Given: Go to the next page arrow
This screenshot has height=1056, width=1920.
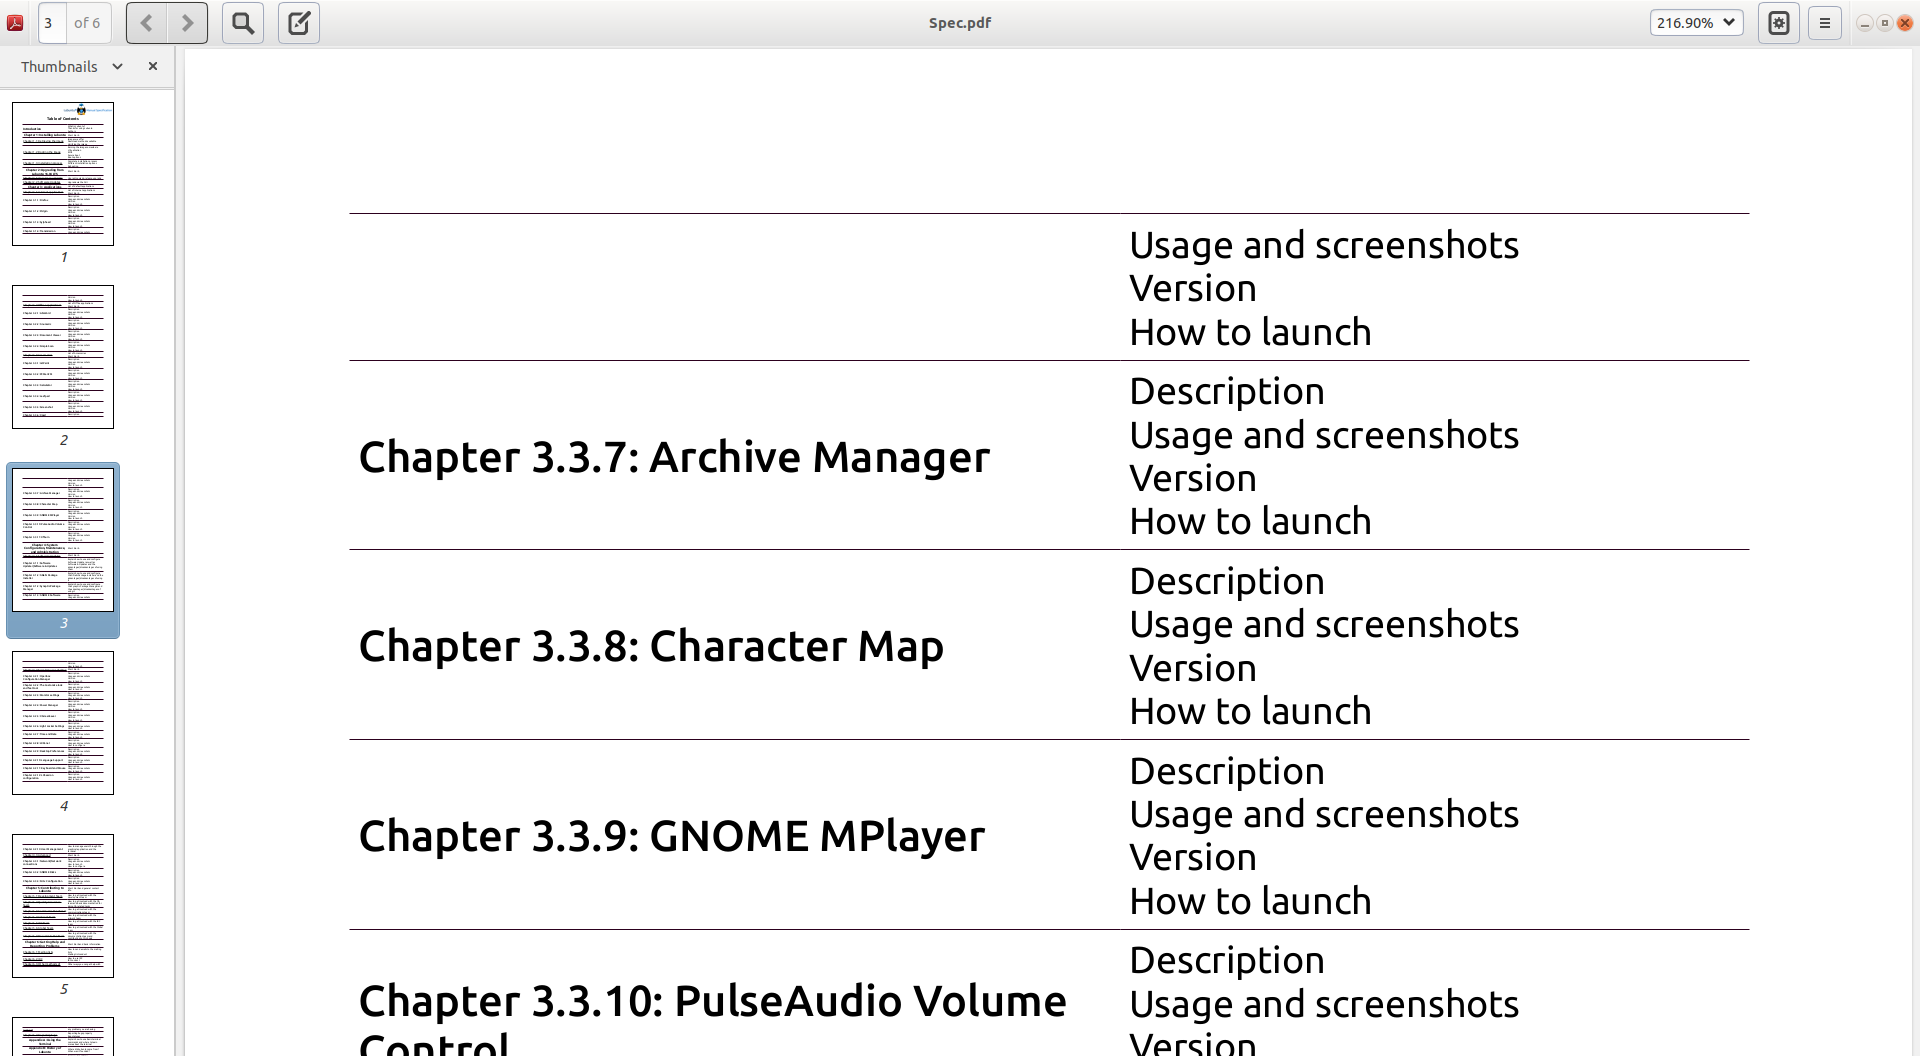Looking at the screenshot, I should coord(187,23).
